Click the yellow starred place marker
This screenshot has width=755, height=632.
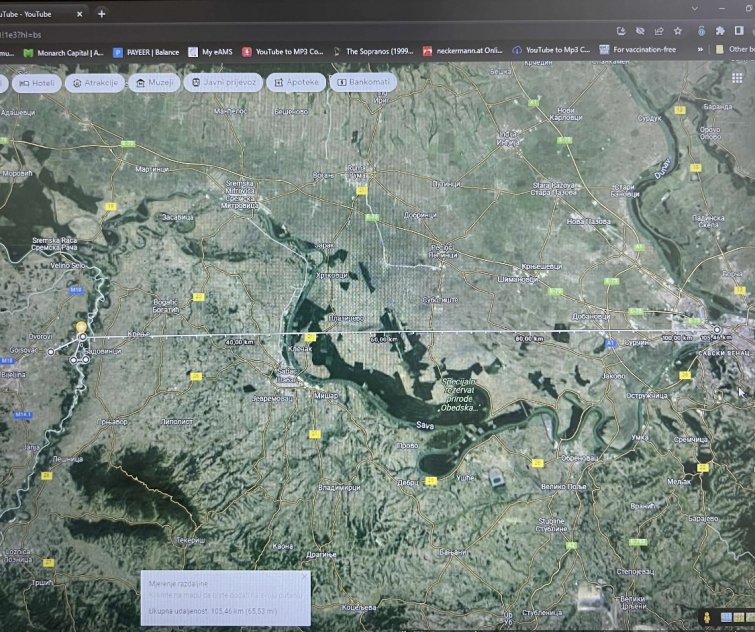click(x=80, y=327)
